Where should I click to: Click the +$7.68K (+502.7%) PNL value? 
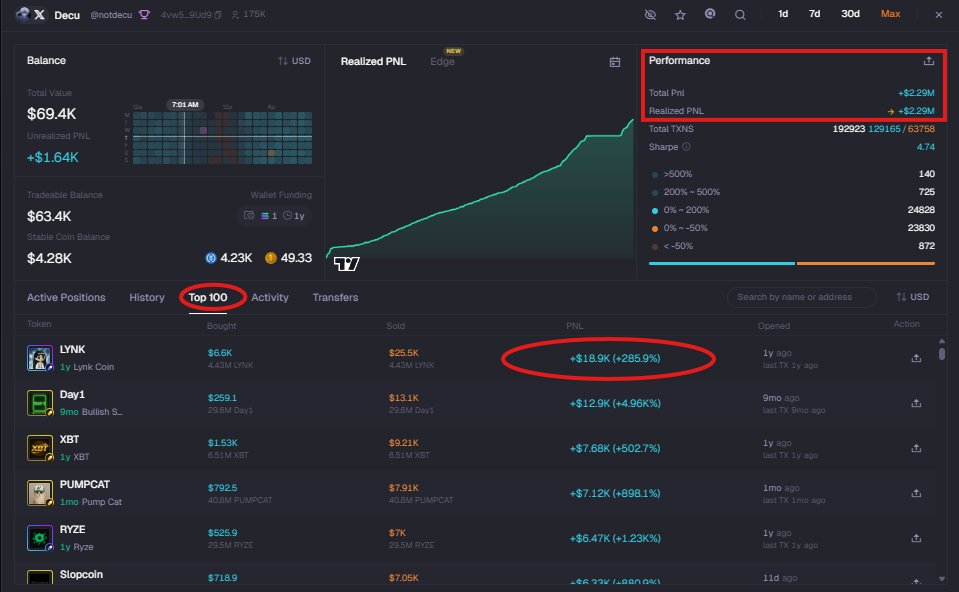(615, 448)
